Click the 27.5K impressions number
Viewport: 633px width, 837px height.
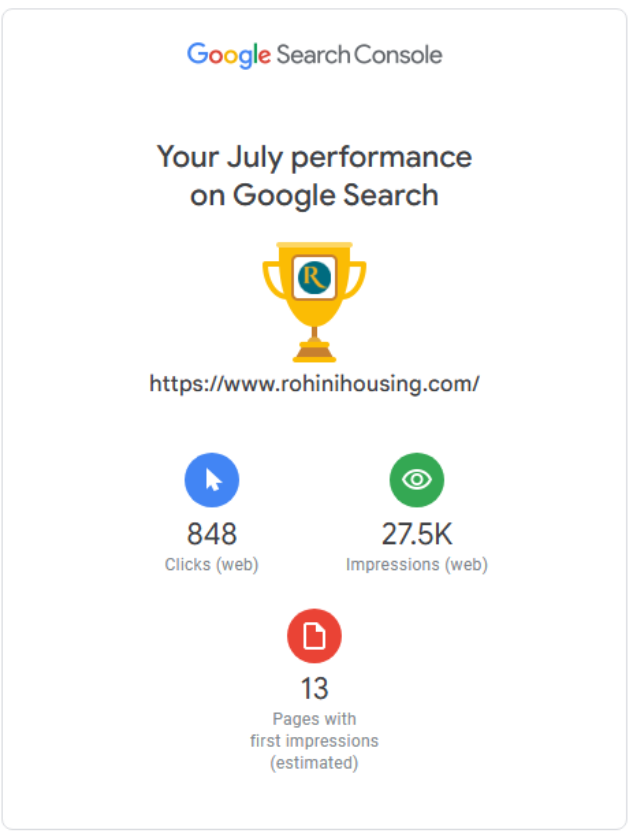click(x=417, y=534)
